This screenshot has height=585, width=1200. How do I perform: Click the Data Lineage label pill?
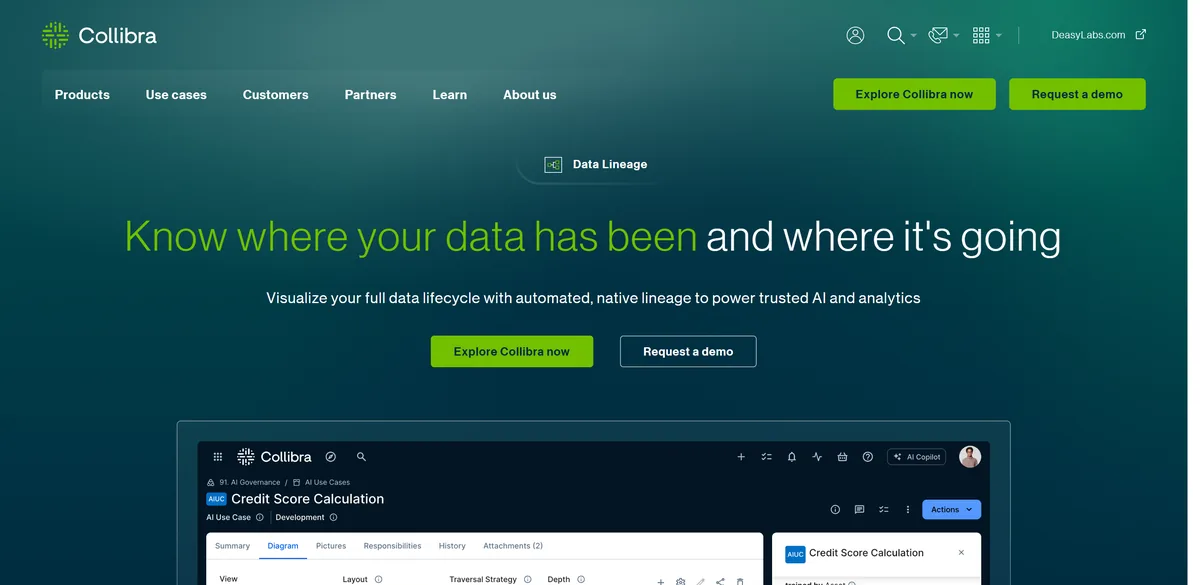point(596,164)
